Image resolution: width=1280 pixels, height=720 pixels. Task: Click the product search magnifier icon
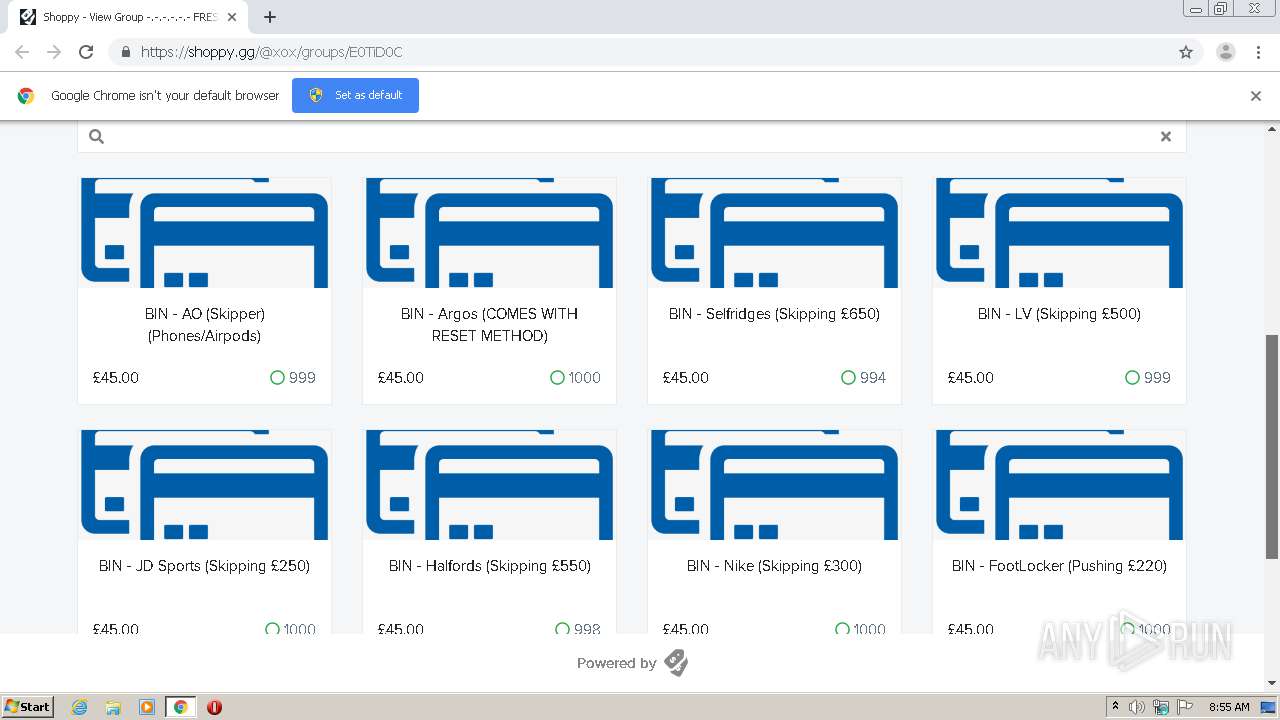click(97, 137)
